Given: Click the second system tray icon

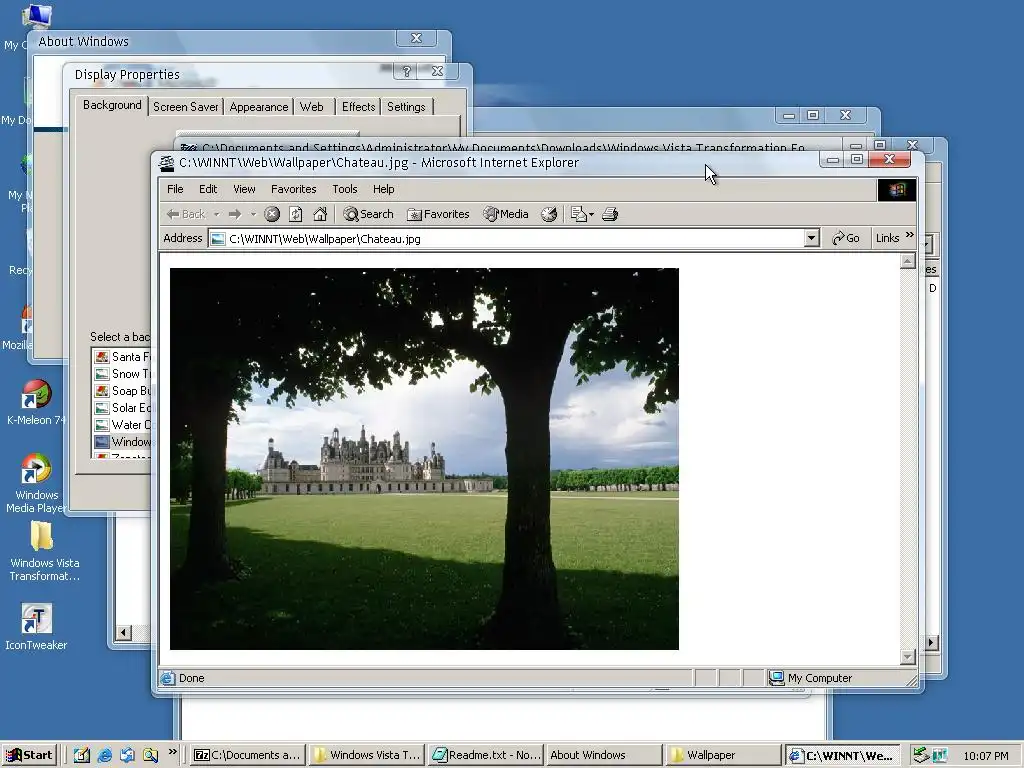Looking at the screenshot, I should tap(940, 756).
